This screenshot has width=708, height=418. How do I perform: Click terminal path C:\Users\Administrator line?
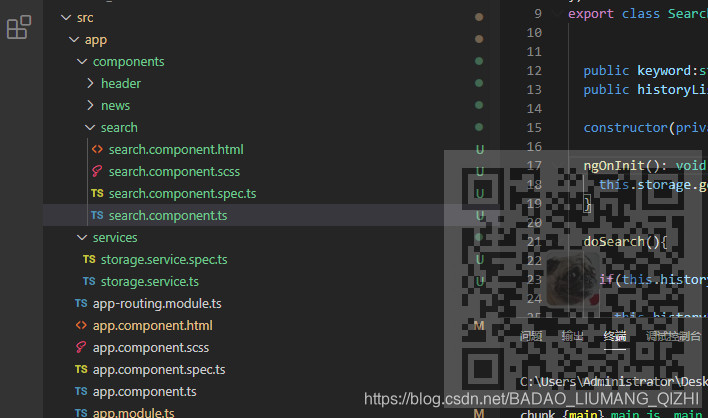614,382
